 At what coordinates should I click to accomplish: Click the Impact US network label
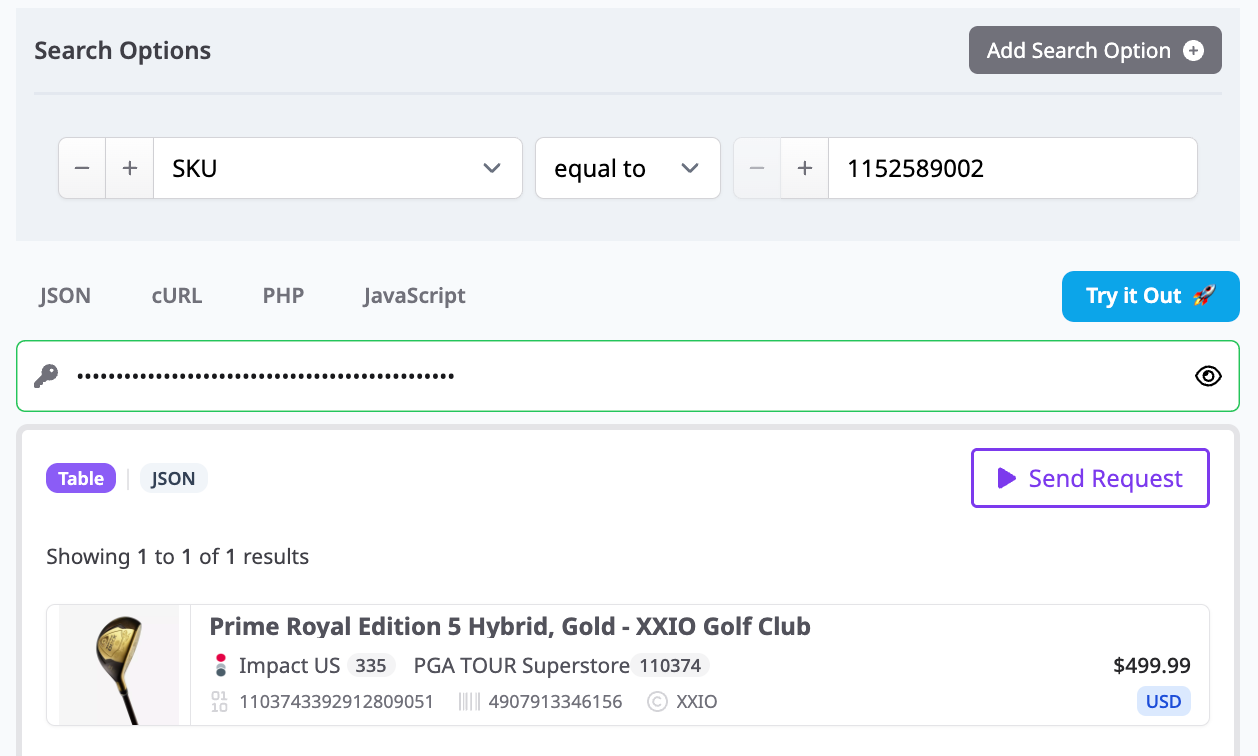(289, 666)
